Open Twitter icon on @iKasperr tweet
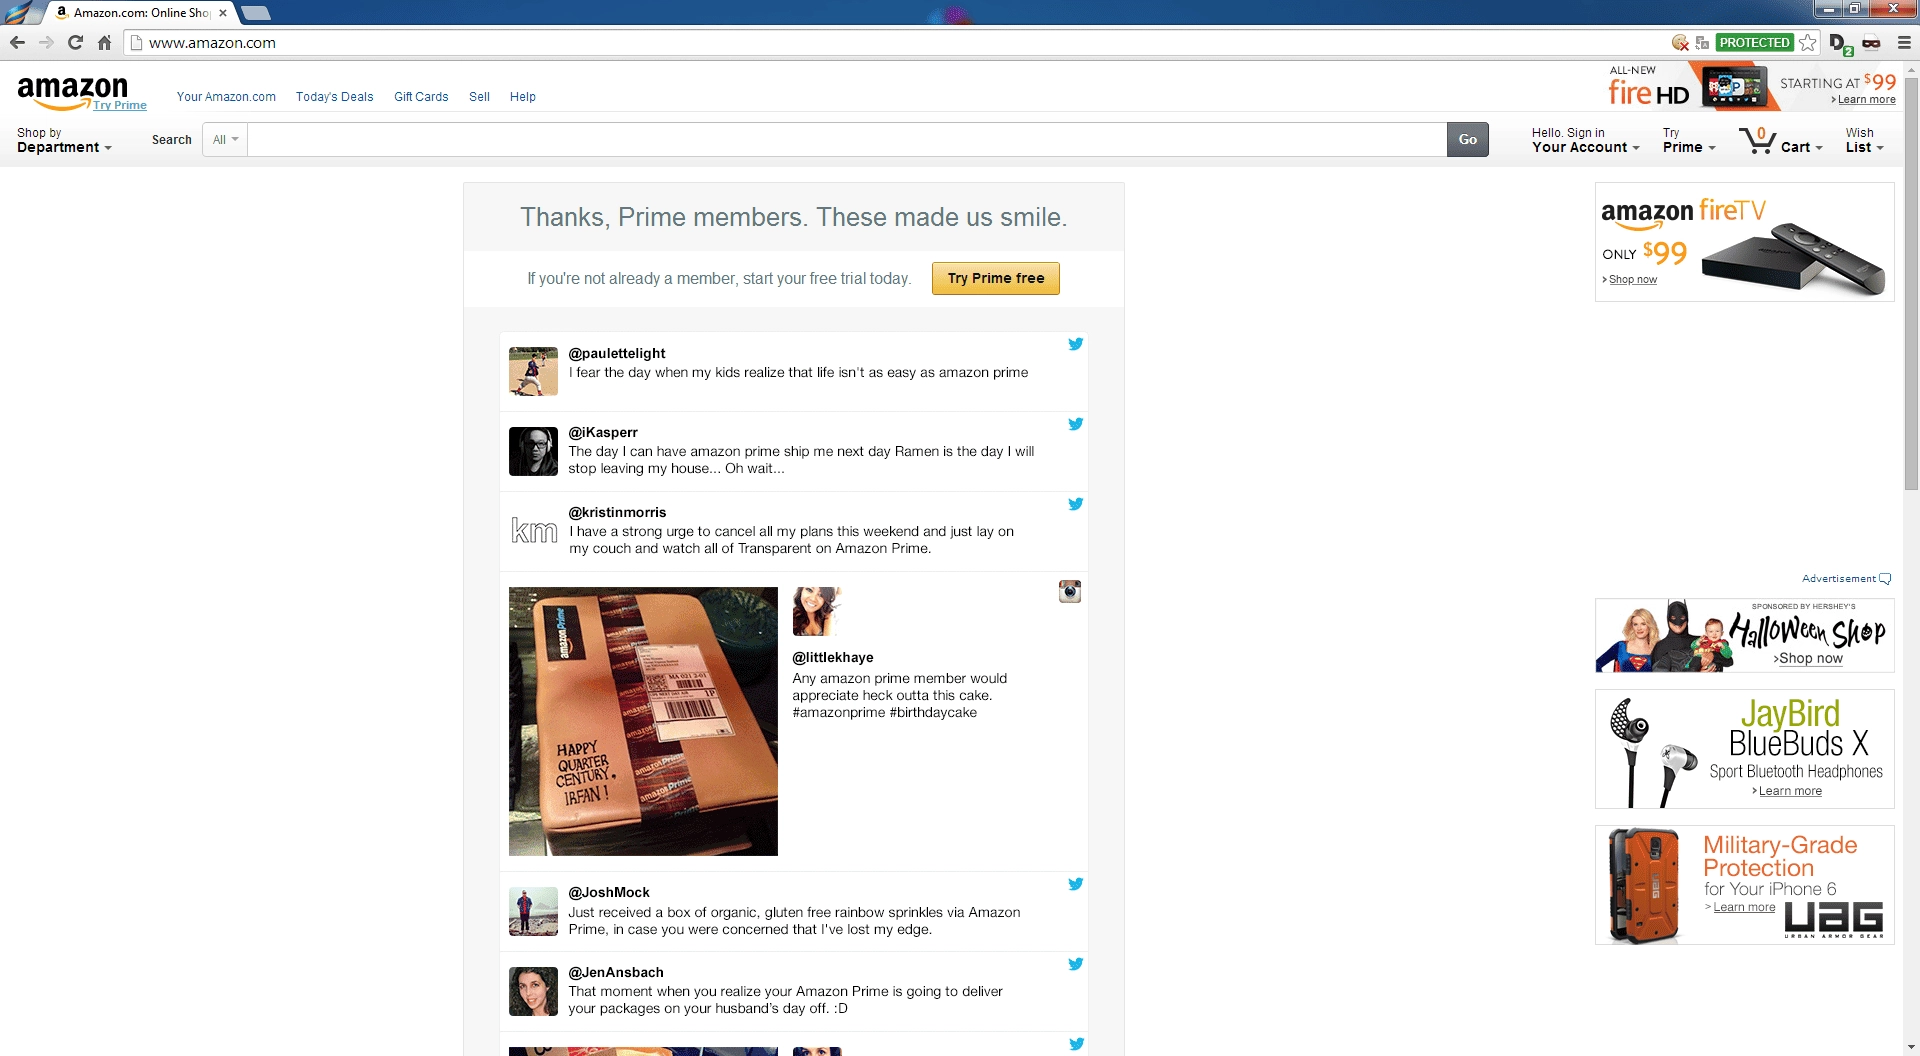 (1075, 424)
